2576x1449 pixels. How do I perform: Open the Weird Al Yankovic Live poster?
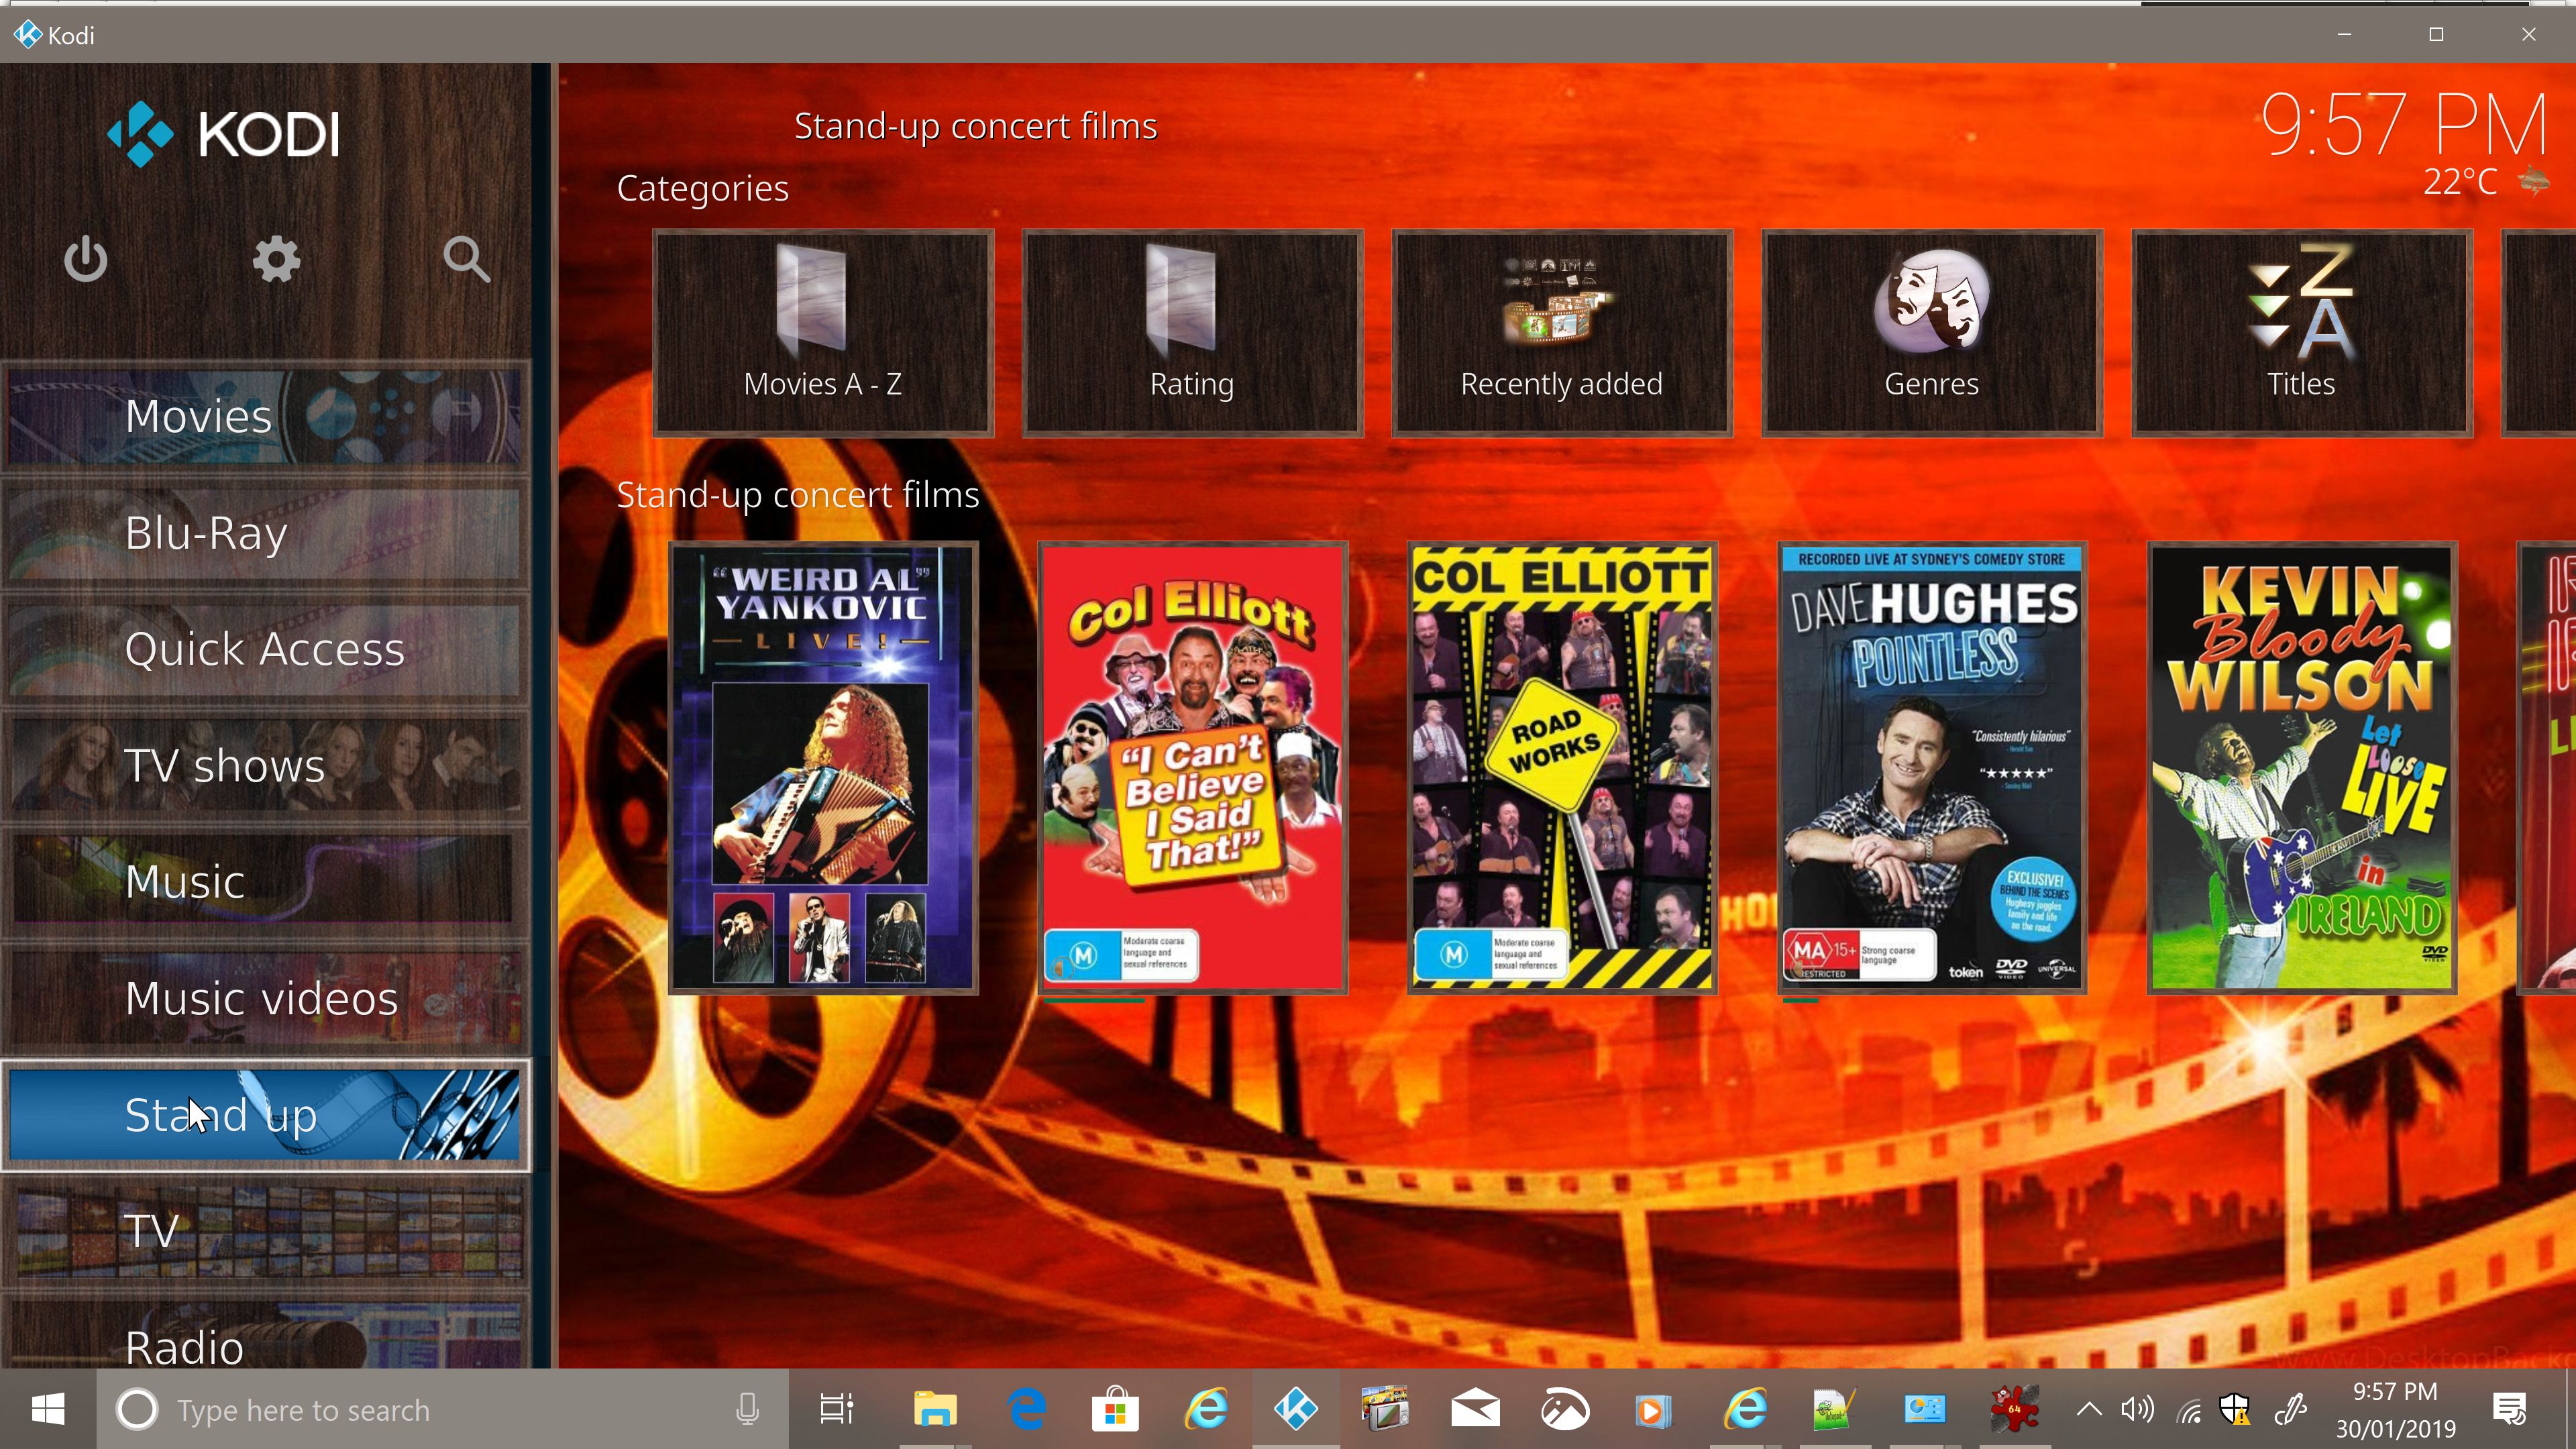823,768
